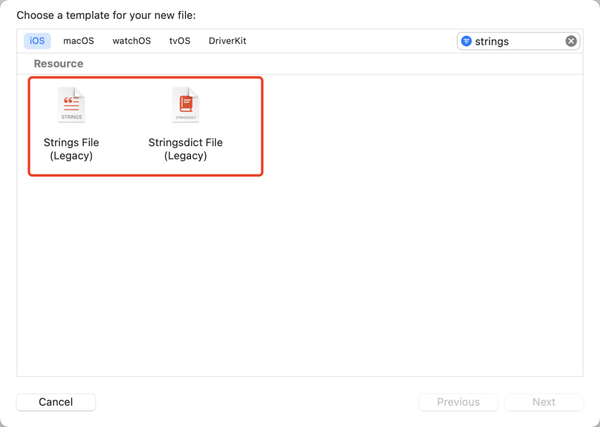
Task: Click the Resource section header
Action: coord(58,64)
